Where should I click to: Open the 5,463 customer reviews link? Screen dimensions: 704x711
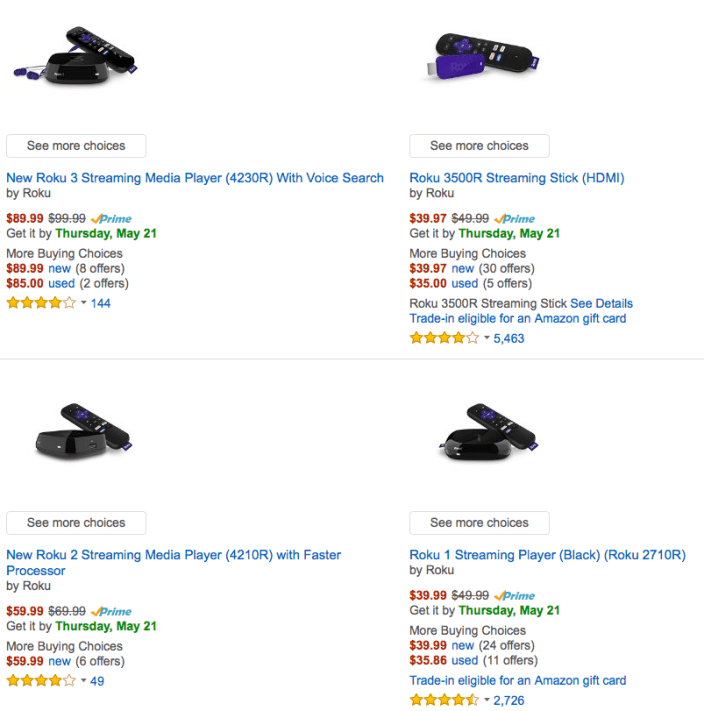(509, 338)
